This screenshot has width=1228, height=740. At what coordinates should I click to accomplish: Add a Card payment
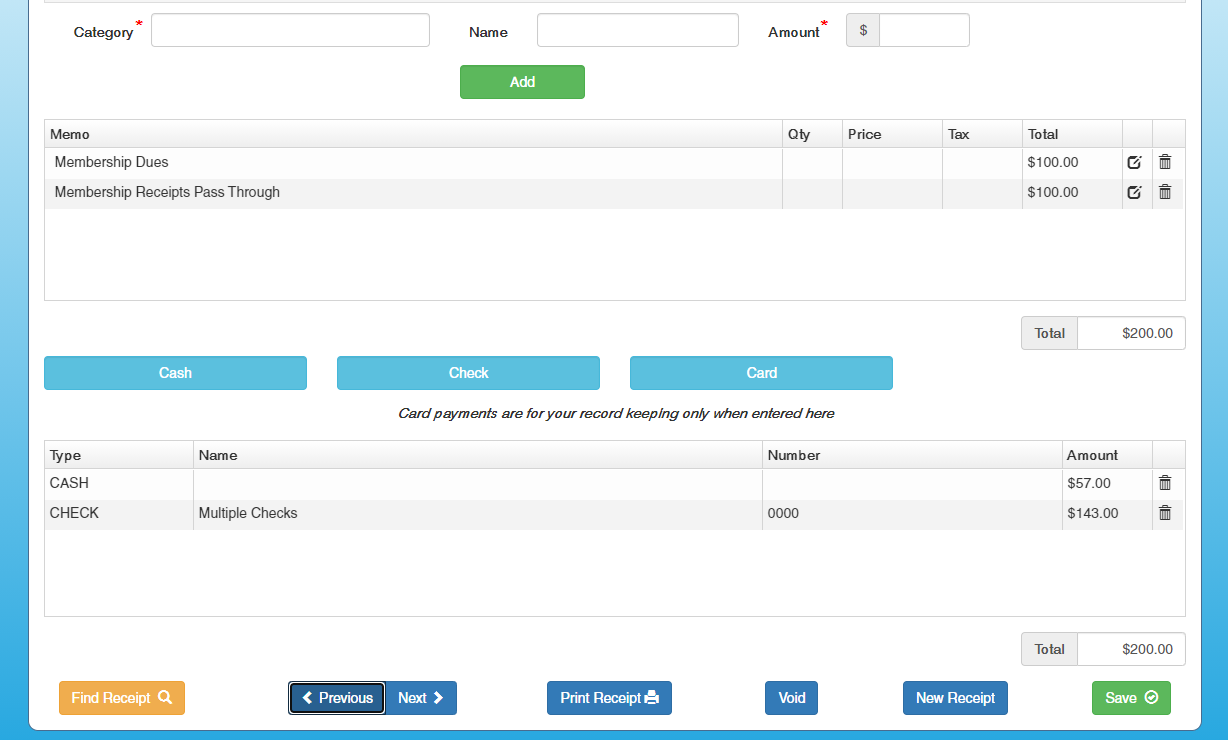[x=761, y=373]
